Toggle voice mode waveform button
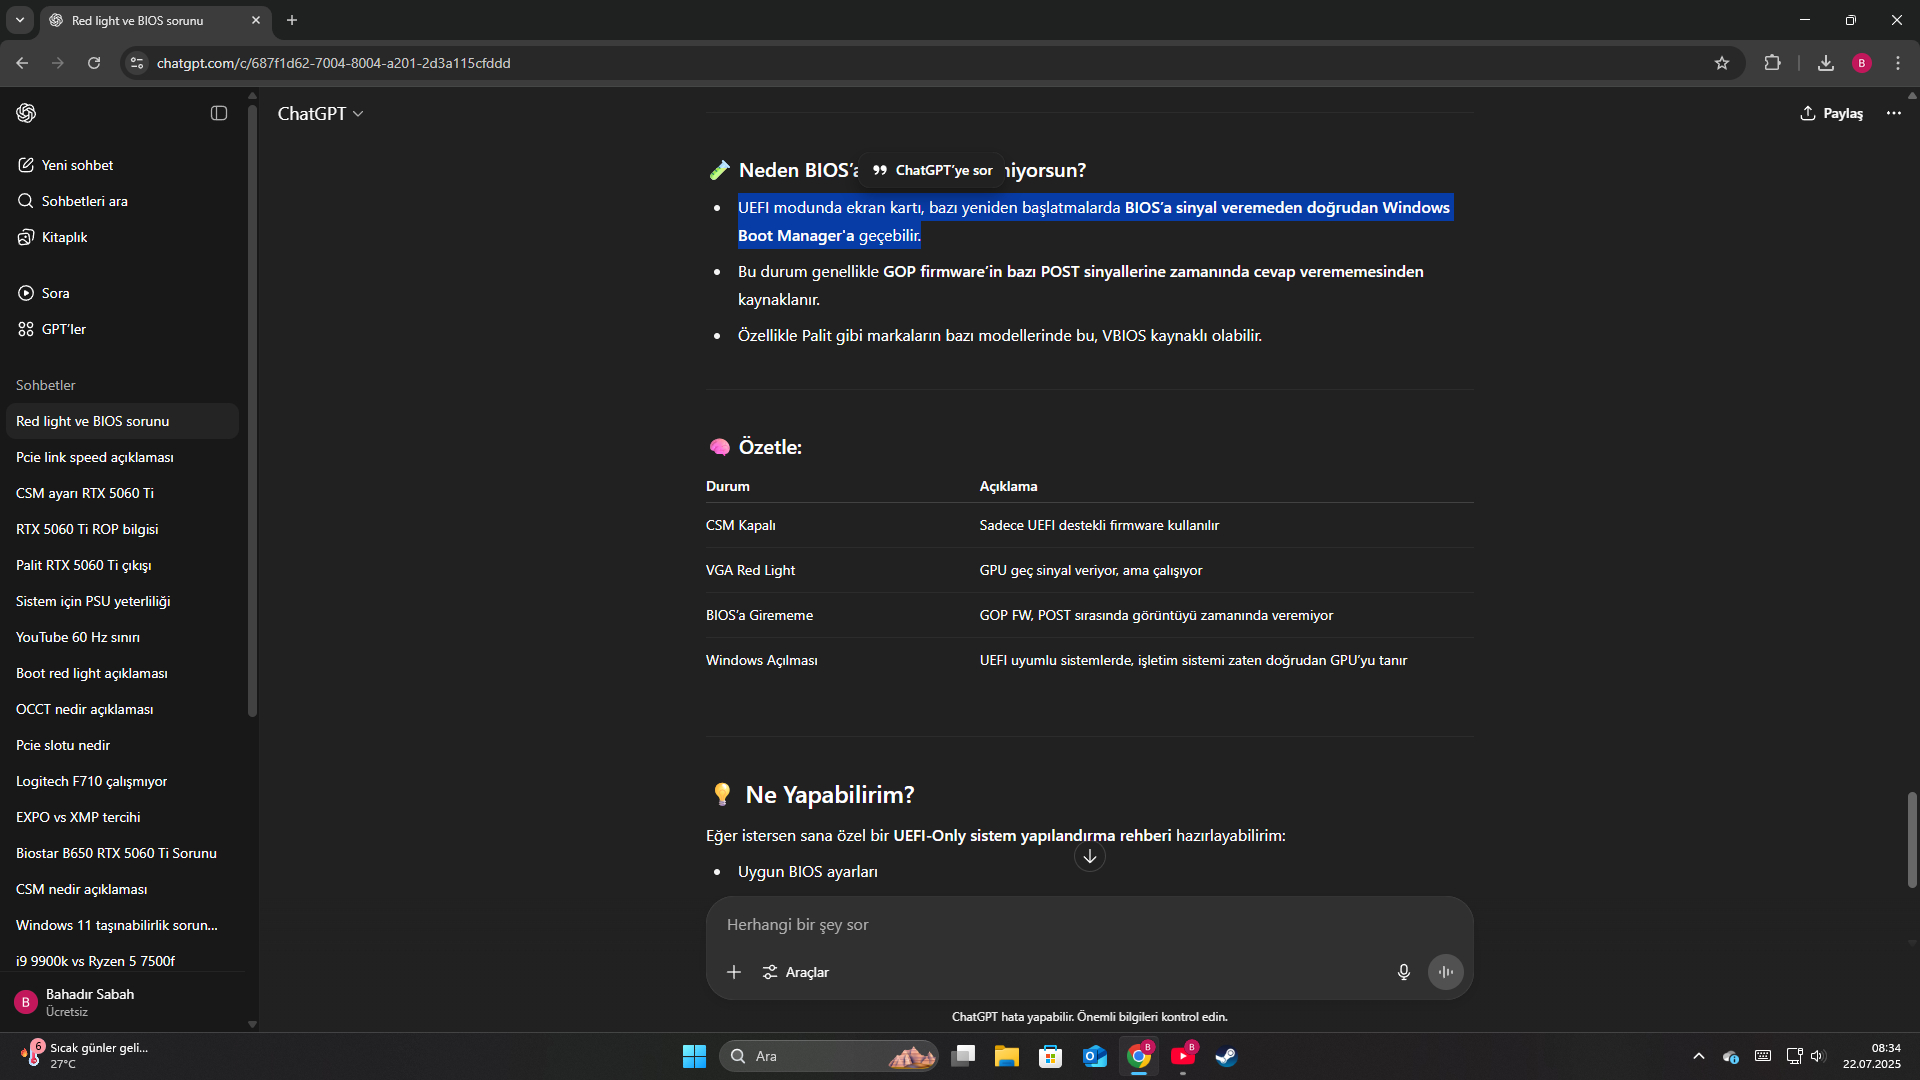This screenshot has width=1920, height=1080. click(1446, 972)
